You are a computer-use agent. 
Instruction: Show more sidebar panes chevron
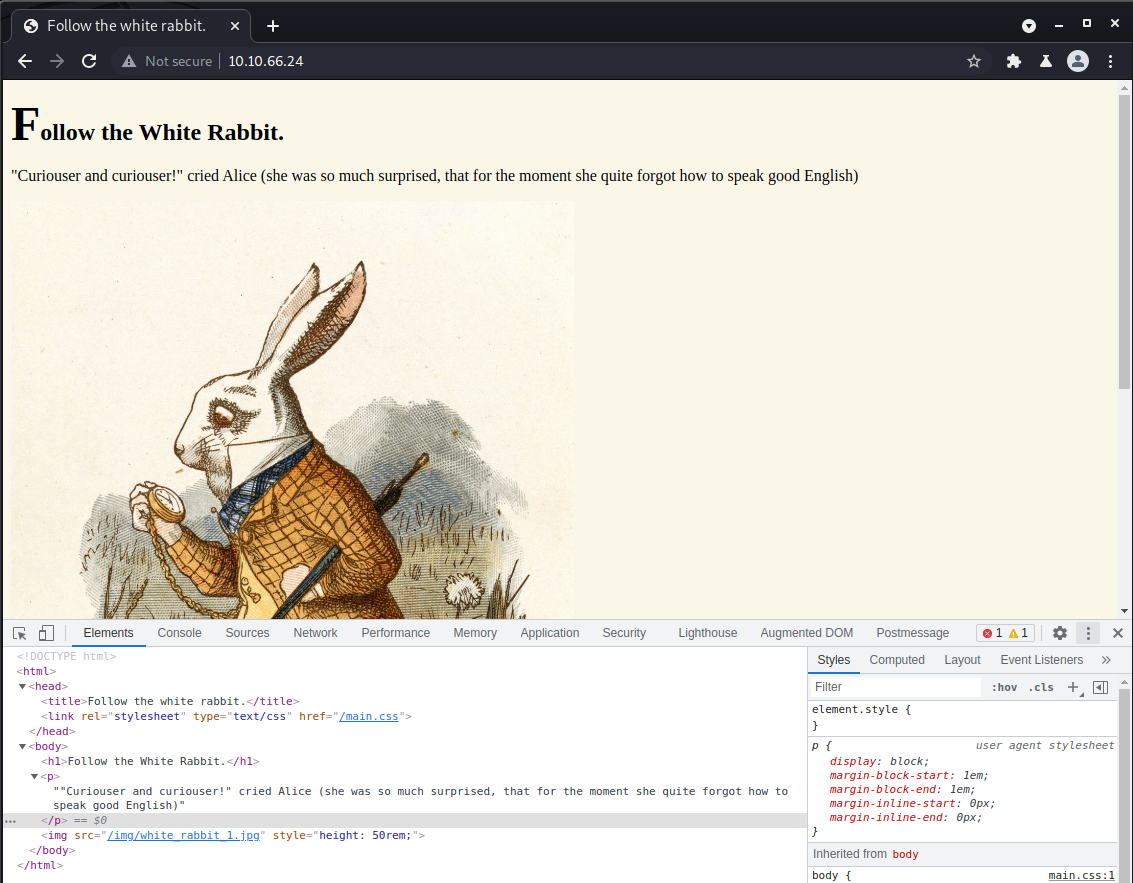(1106, 660)
